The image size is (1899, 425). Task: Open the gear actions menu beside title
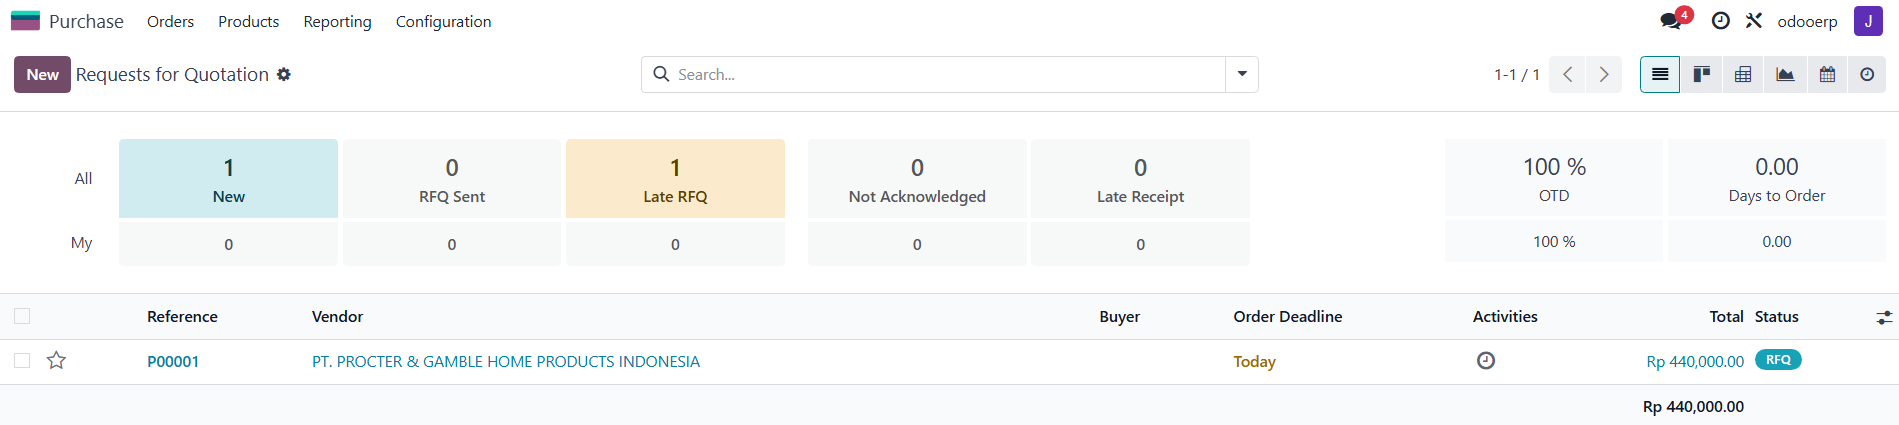(x=284, y=74)
